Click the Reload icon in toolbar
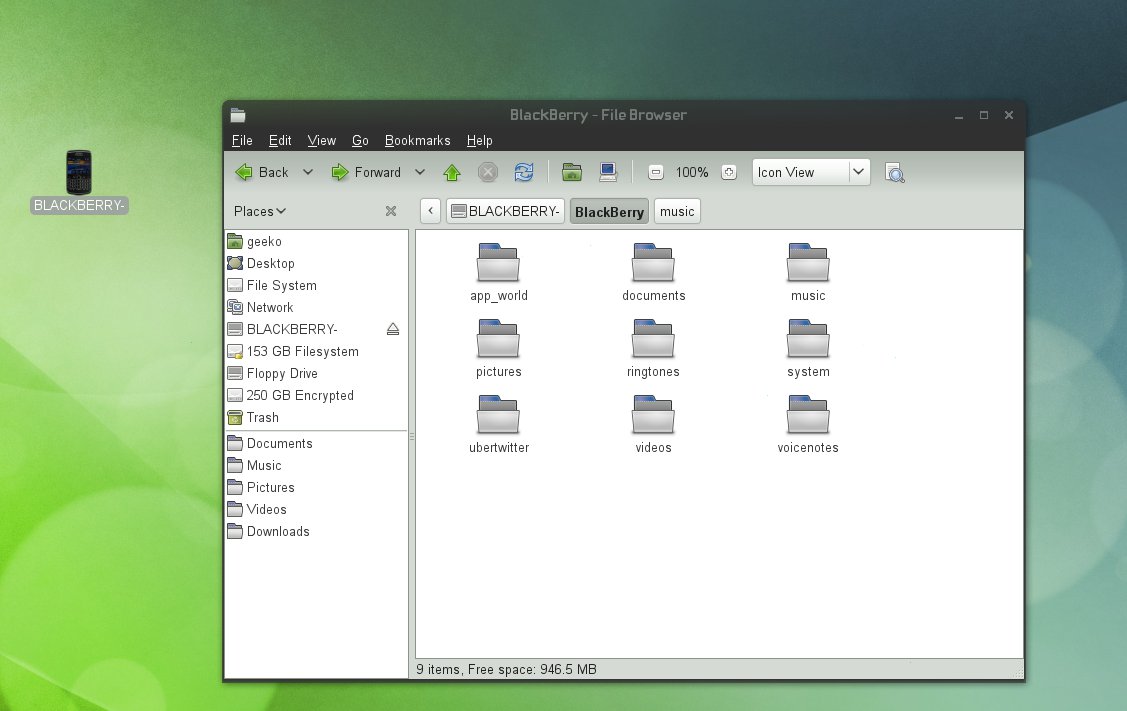 (x=524, y=172)
